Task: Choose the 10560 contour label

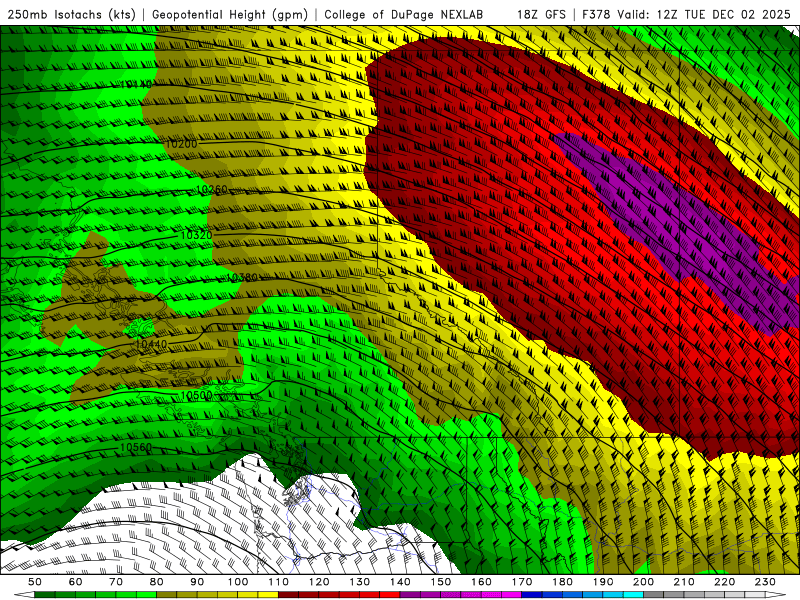Action: [136, 447]
